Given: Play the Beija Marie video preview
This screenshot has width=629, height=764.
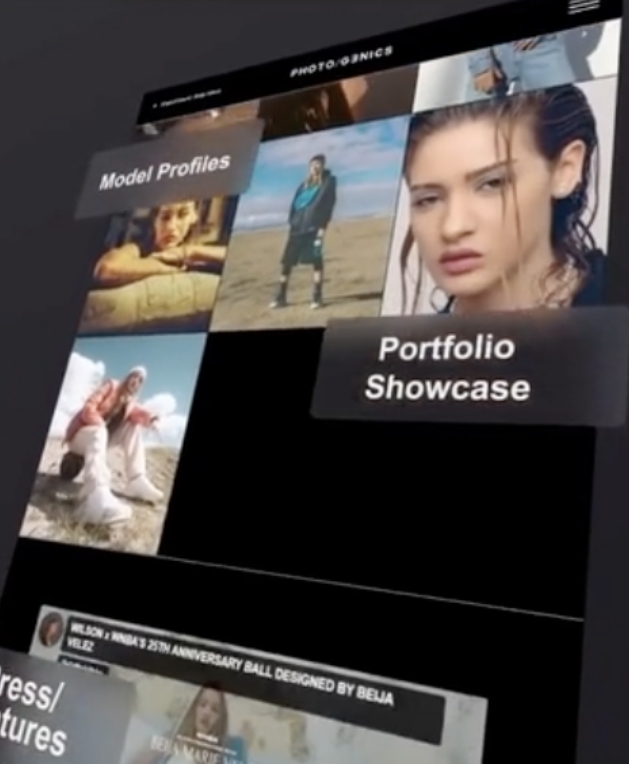Looking at the screenshot, I should coord(300,725).
